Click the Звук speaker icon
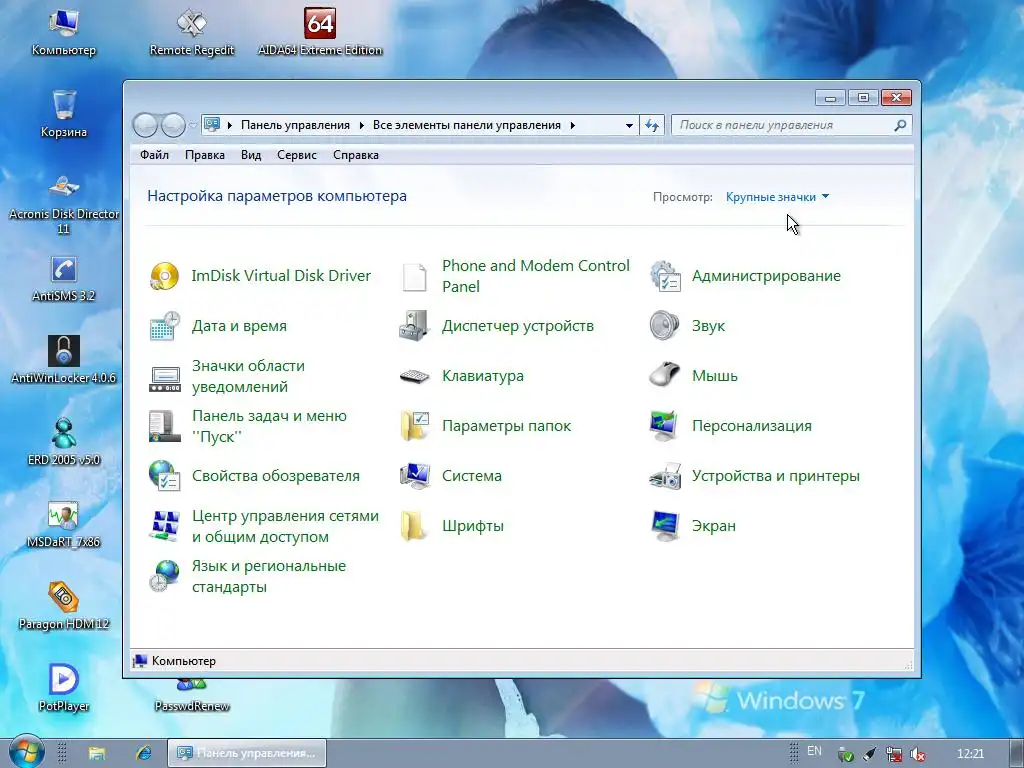1024x768 pixels. [665, 326]
